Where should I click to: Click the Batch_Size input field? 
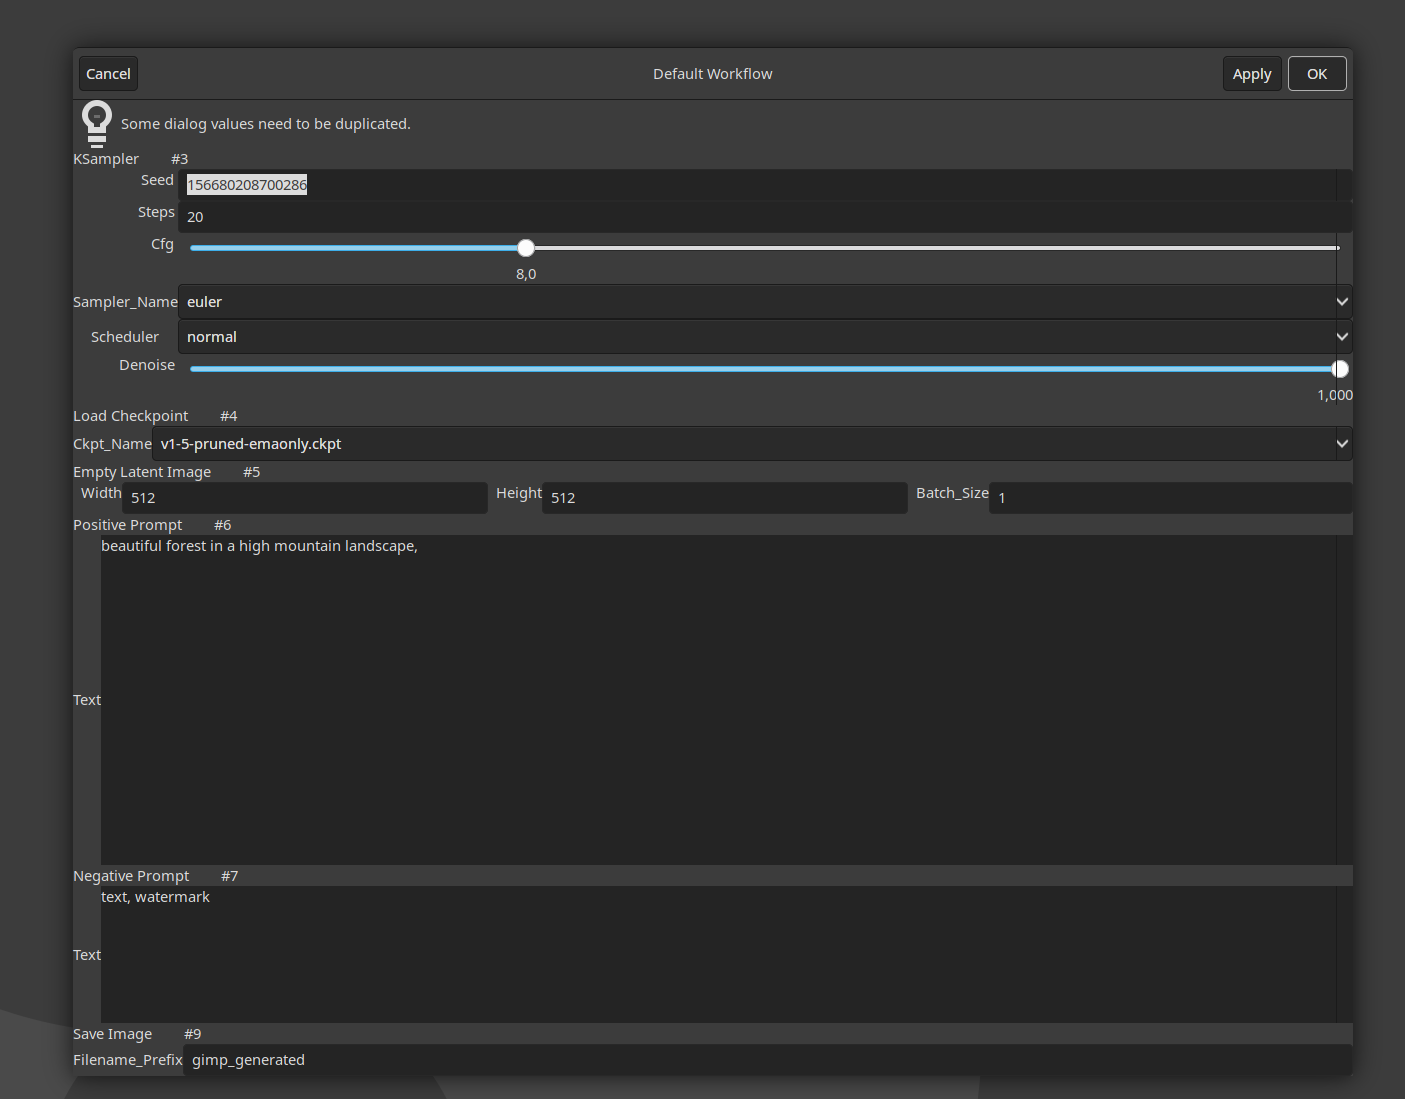click(1170, 498)
